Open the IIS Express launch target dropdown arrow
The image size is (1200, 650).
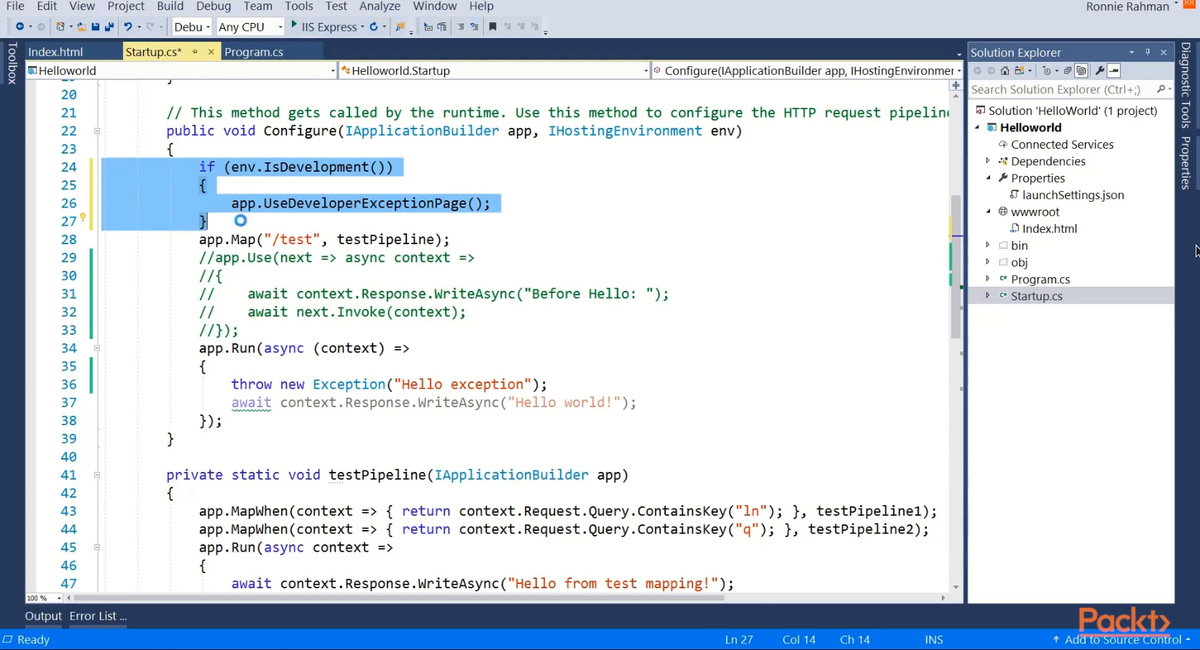362,26
